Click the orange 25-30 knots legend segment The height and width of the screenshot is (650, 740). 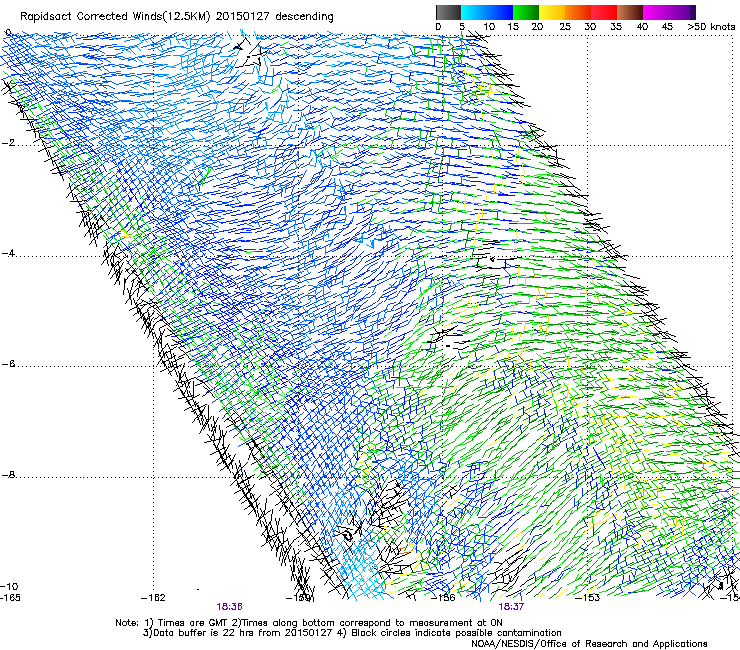[x=578, y=12]
